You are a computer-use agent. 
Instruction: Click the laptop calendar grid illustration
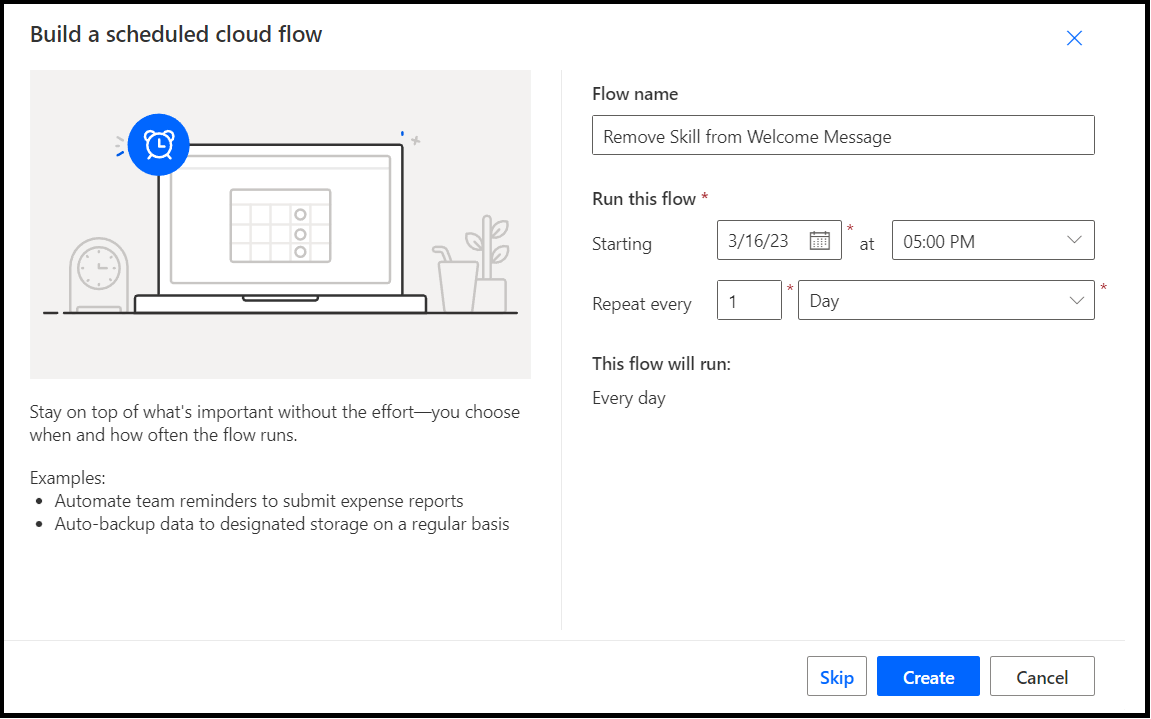[x=269, y=225]
